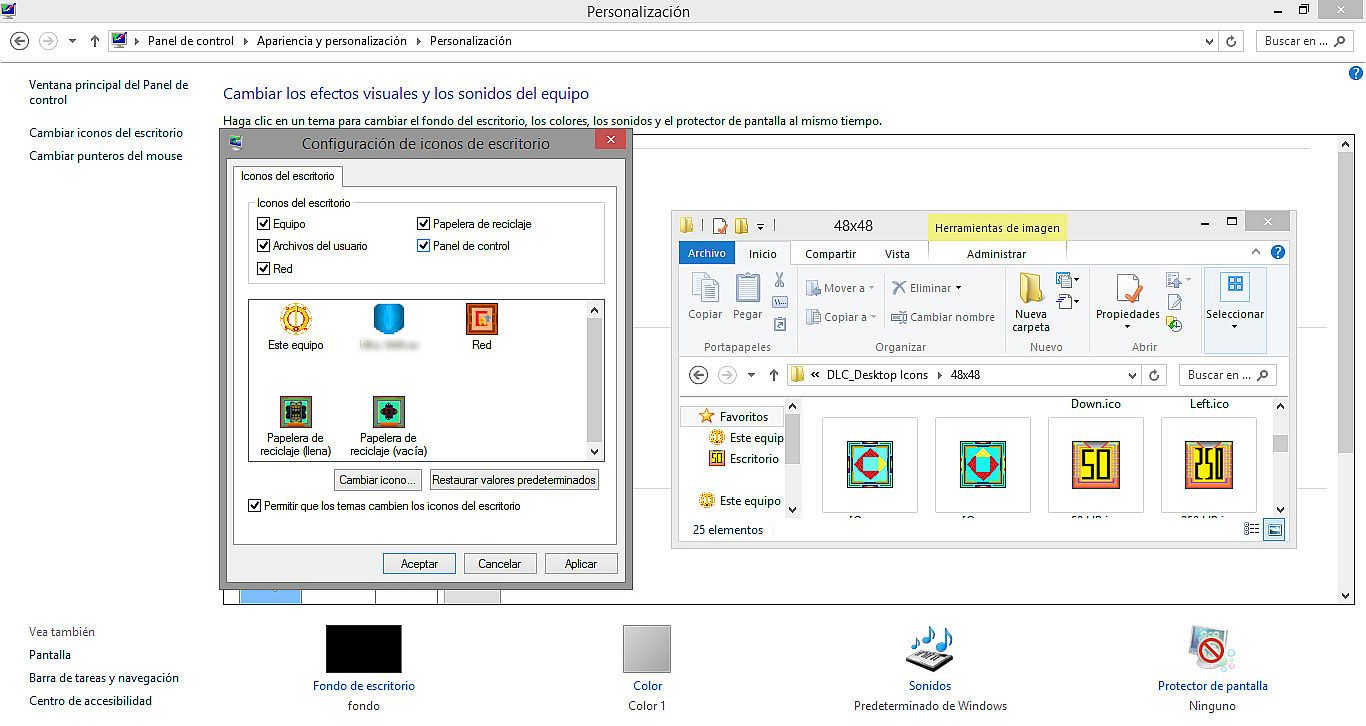Expand the explorer address bar dropdown

[1132, 376]
